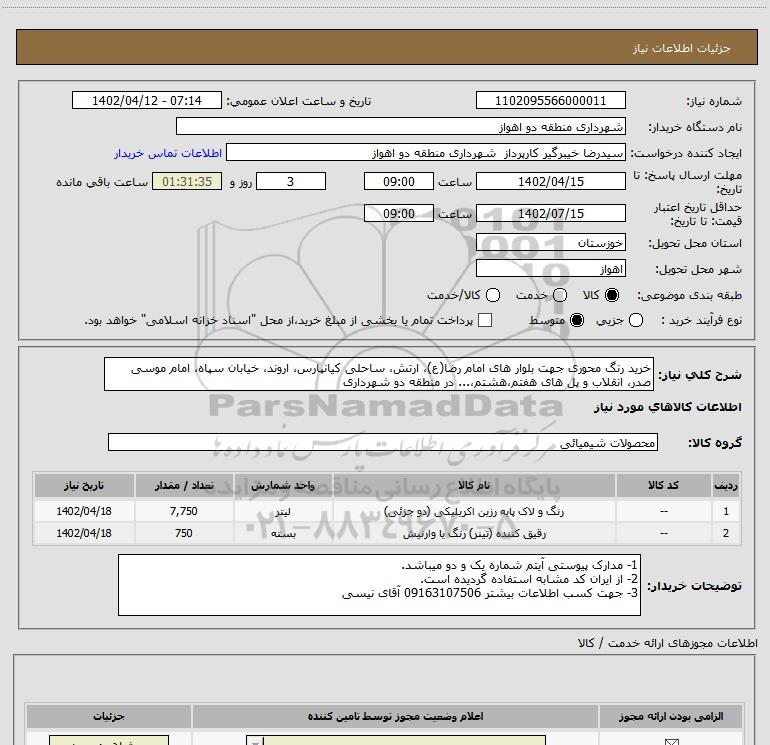Click the جزئیات اطلاعات نیاز page header
The image size is (770, 745).
click(682, 48)
